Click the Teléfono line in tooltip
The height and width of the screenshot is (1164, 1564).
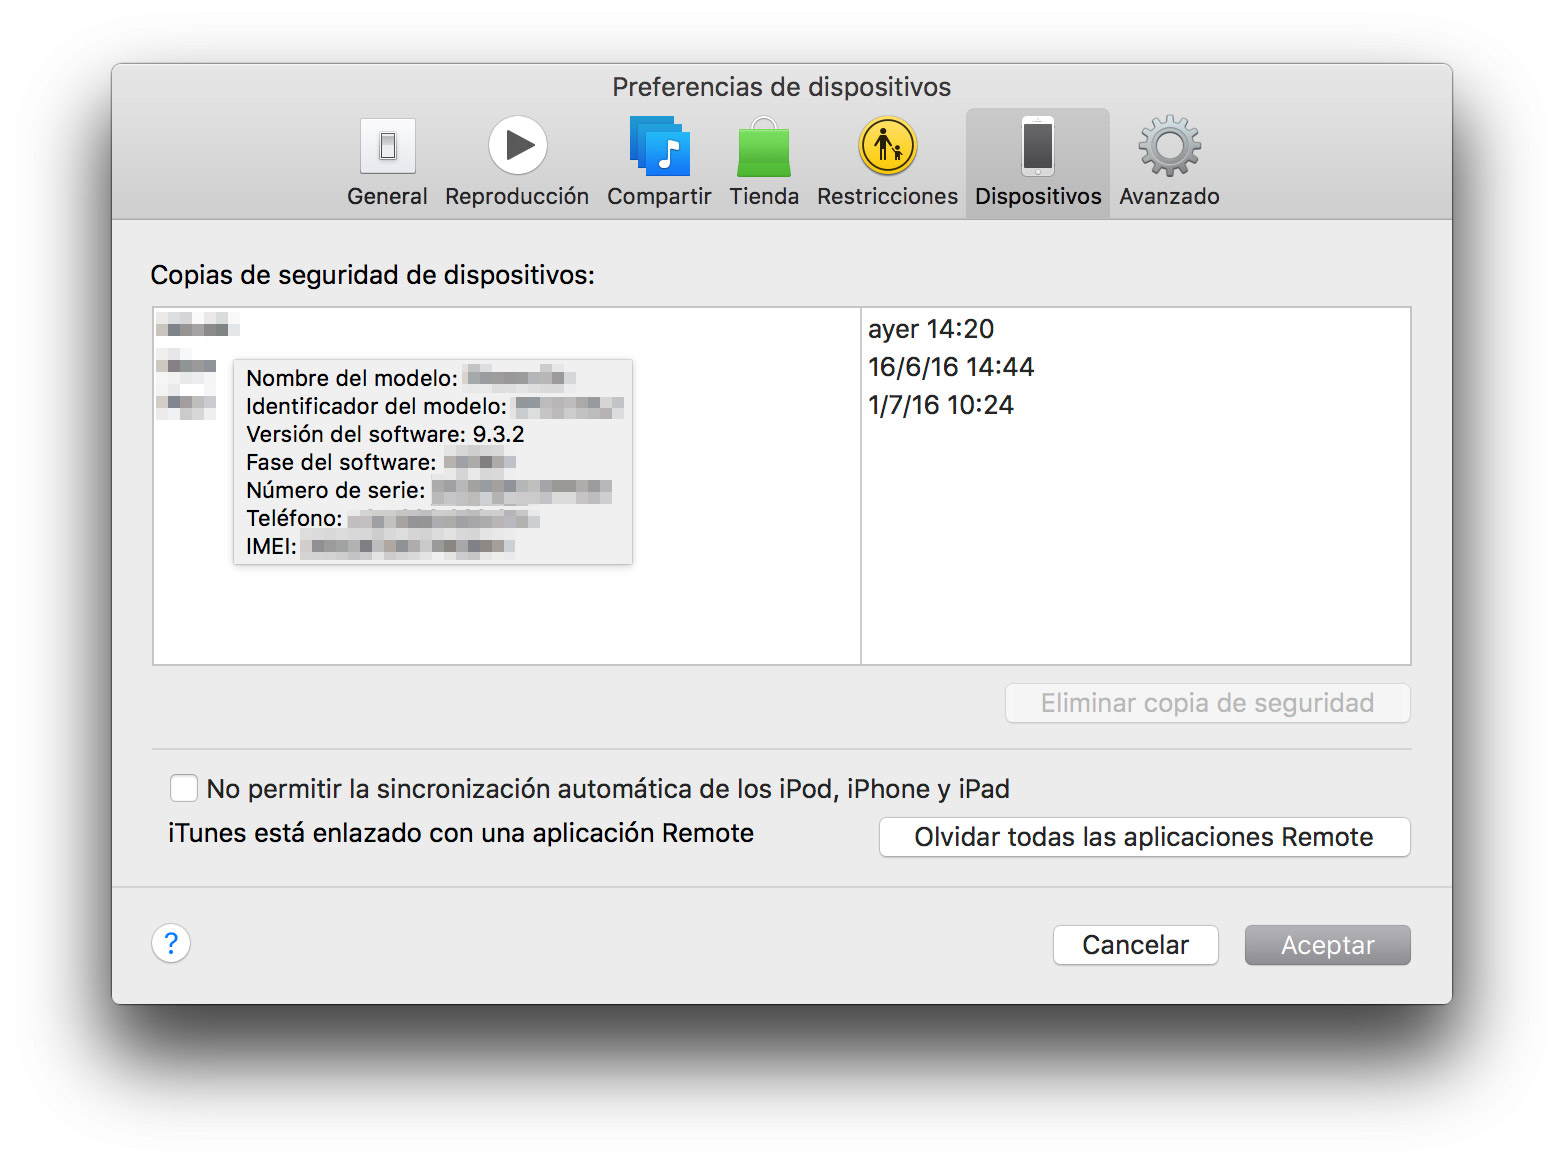pyautogui.click(x=392, y=518)
